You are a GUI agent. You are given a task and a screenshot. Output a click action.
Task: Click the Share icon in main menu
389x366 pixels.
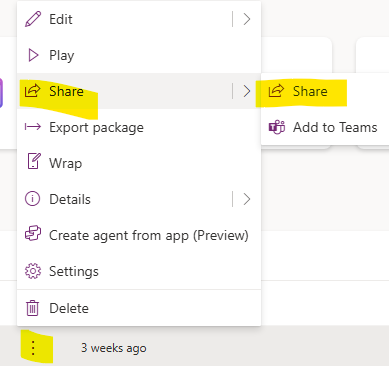pyautogui.click(x=33, y=91)
